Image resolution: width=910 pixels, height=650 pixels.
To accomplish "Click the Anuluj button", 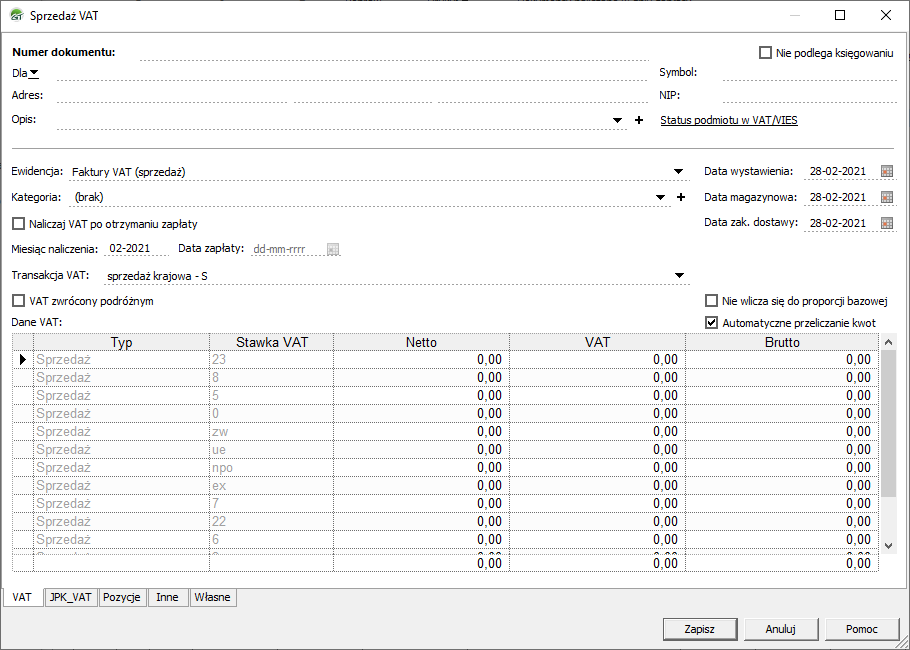I will tap(781, 629).
